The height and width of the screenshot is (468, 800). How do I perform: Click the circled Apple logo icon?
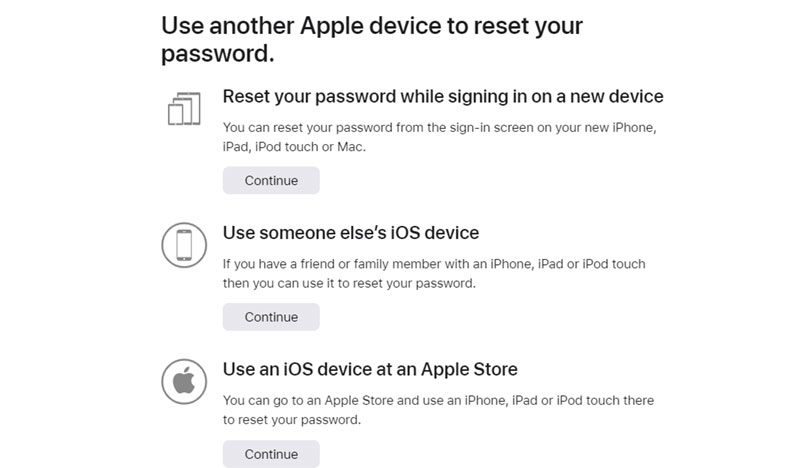pyautogui.click(x=184, y=381)
